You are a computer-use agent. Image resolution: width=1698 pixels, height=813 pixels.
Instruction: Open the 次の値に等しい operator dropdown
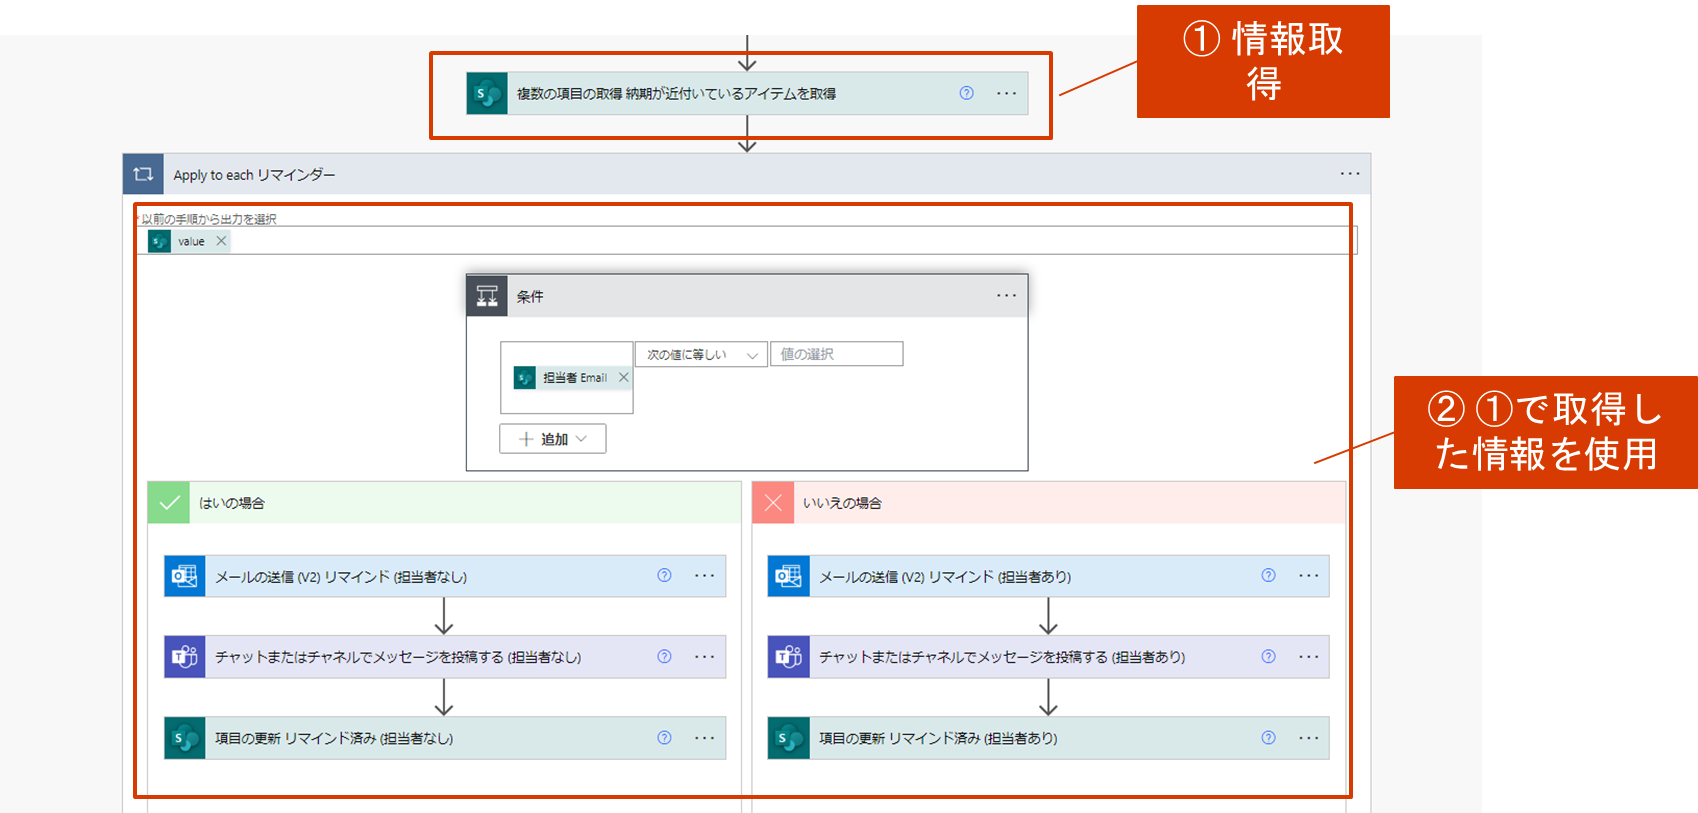[x=701, y=354]
